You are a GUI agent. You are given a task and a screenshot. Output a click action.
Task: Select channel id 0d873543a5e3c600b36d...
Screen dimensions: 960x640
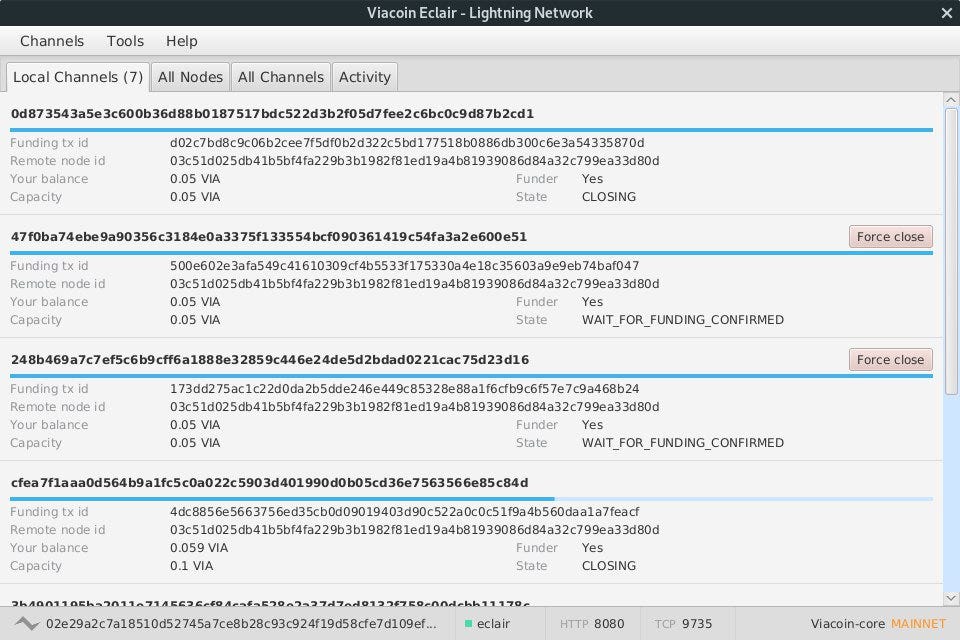click(x=272, y=114)
